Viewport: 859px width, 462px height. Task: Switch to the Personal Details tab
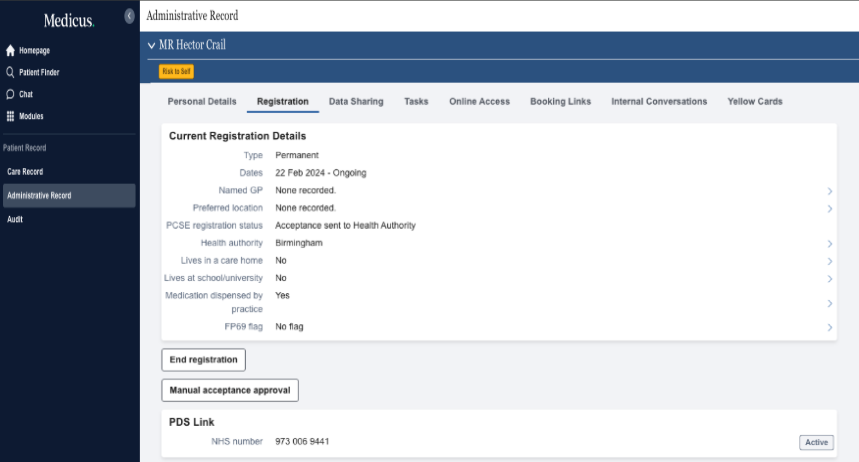(x=202, y=102)
